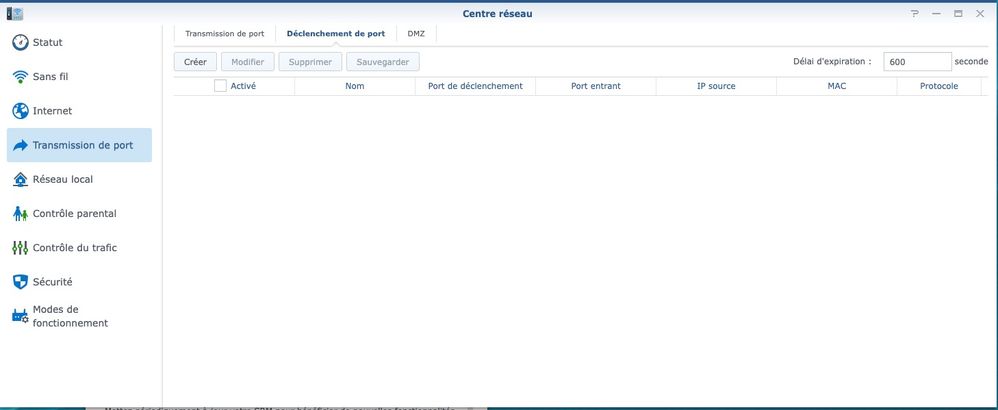Screen dimensions: 998x410
Task: Click the Sauvegarder button
Action: pyautogui.click(x=383, y=62)
